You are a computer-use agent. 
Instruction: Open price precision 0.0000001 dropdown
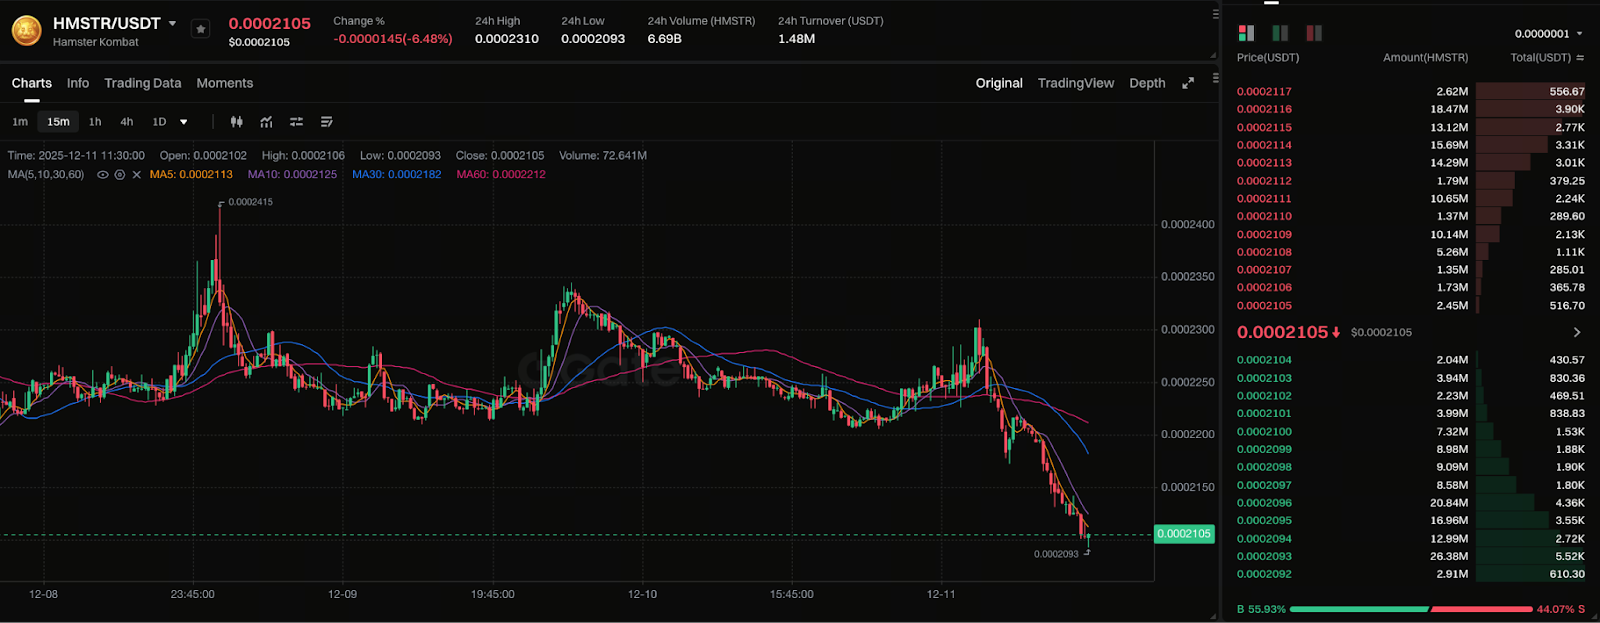coord(1549,34)
